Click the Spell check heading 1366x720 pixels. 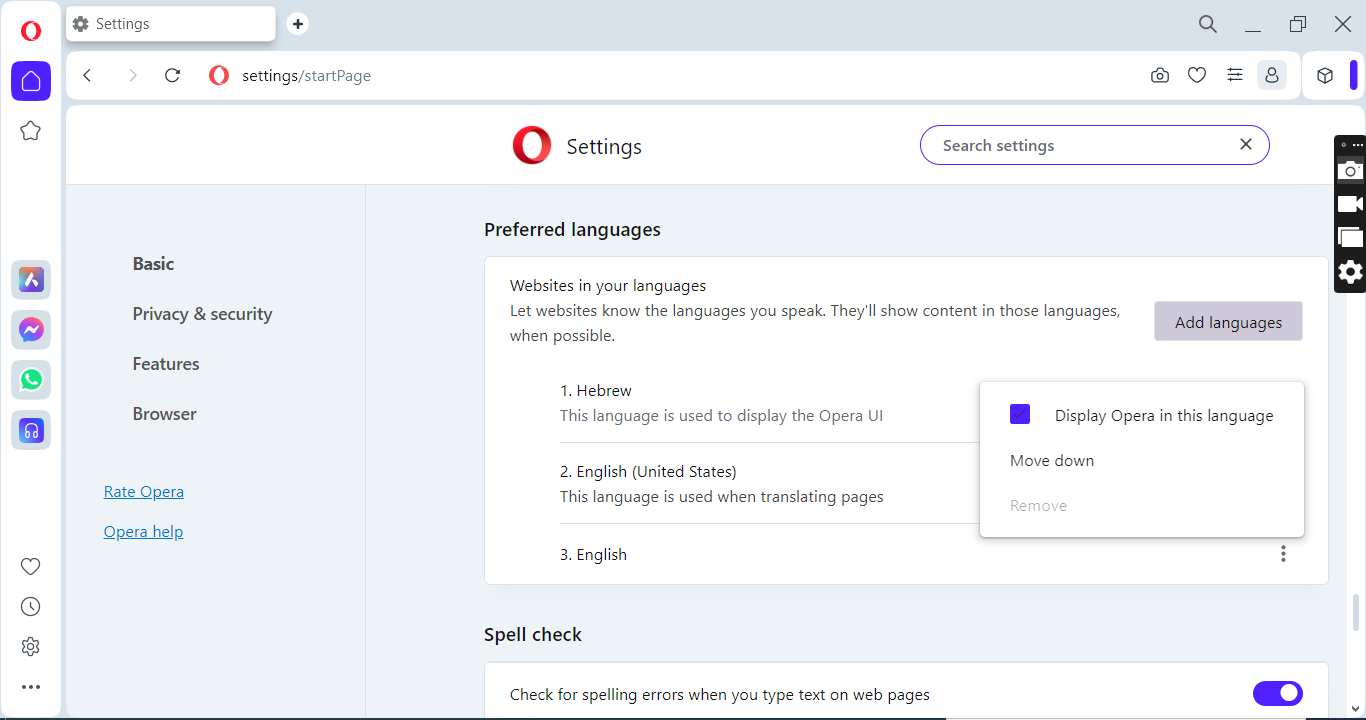(533, 635)
